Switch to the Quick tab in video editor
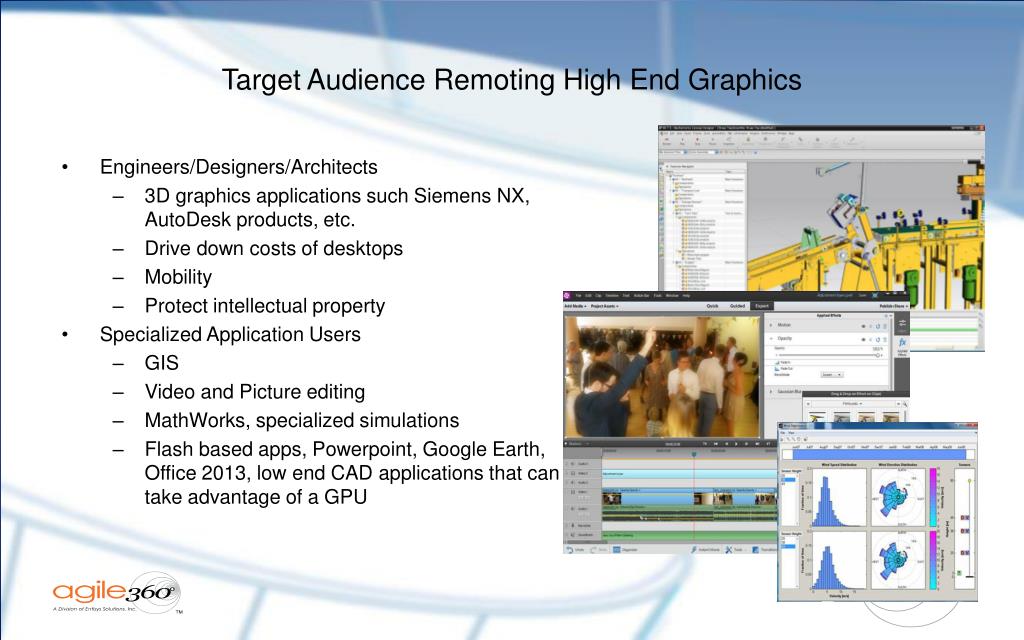Viewport: 1024px width, 640px height. click(x=712, y=306)
